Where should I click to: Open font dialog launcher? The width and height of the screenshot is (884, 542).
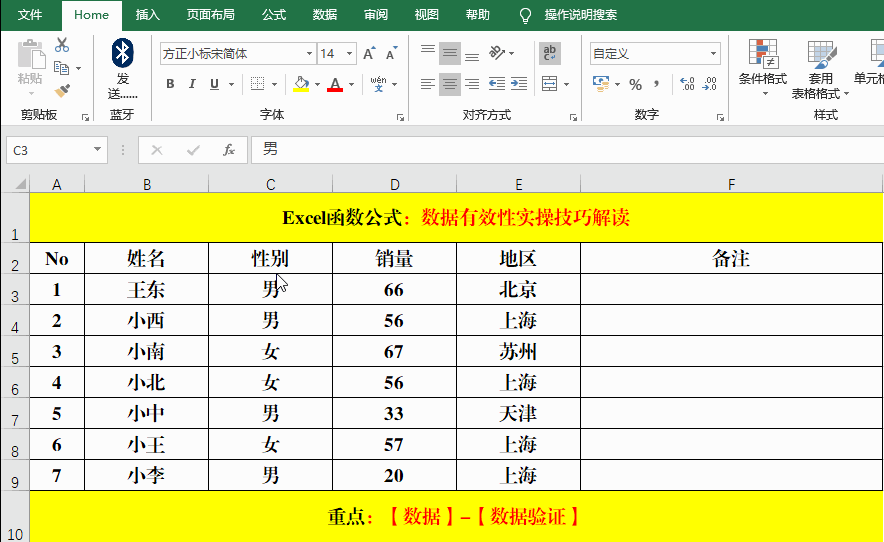[x=400, y=117]
